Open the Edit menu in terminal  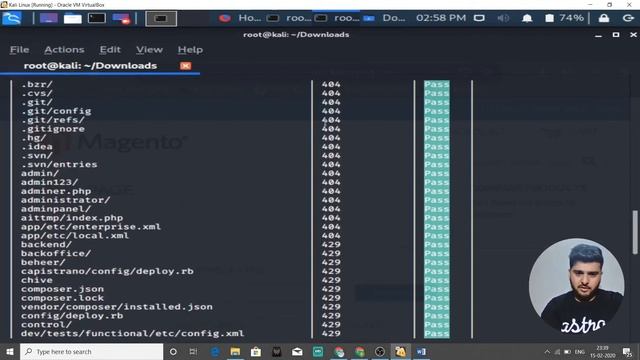[x=110, y=50]
